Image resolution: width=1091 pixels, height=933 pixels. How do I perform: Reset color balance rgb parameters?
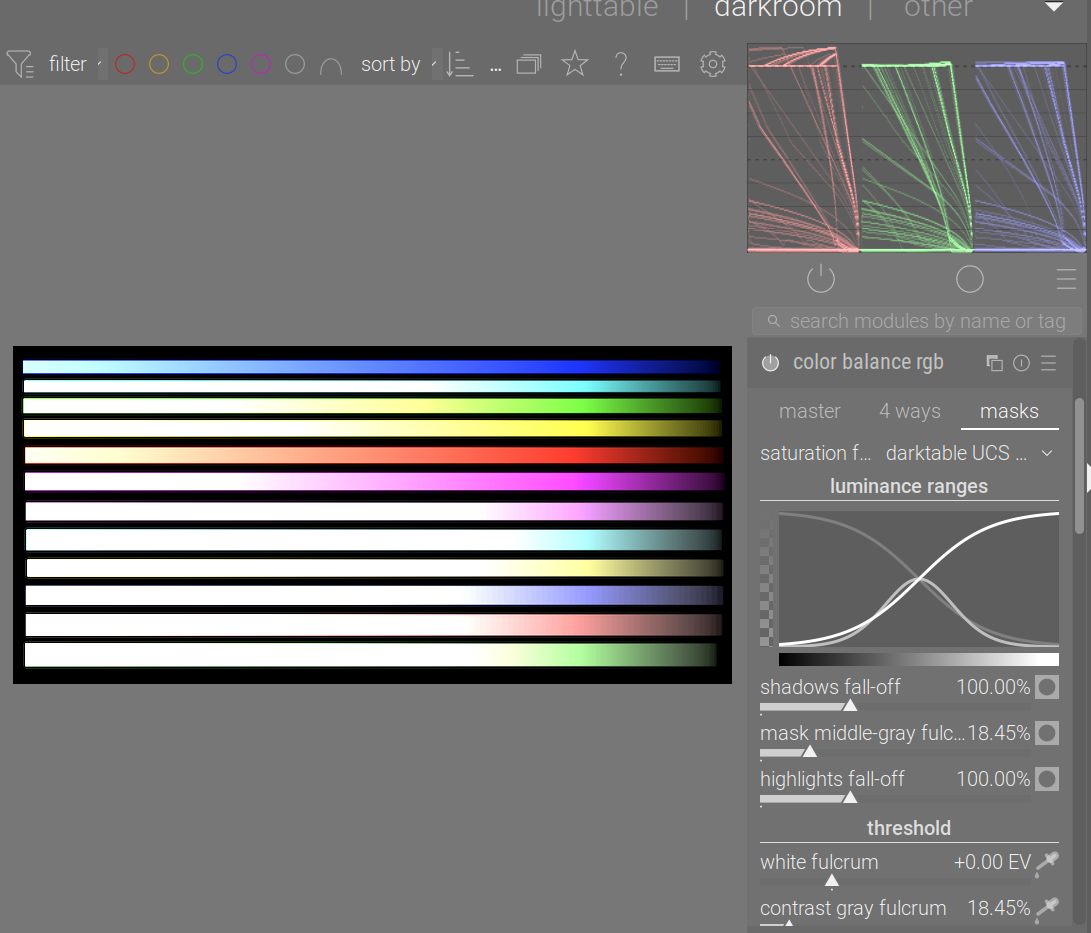(x=1019, y=363)
